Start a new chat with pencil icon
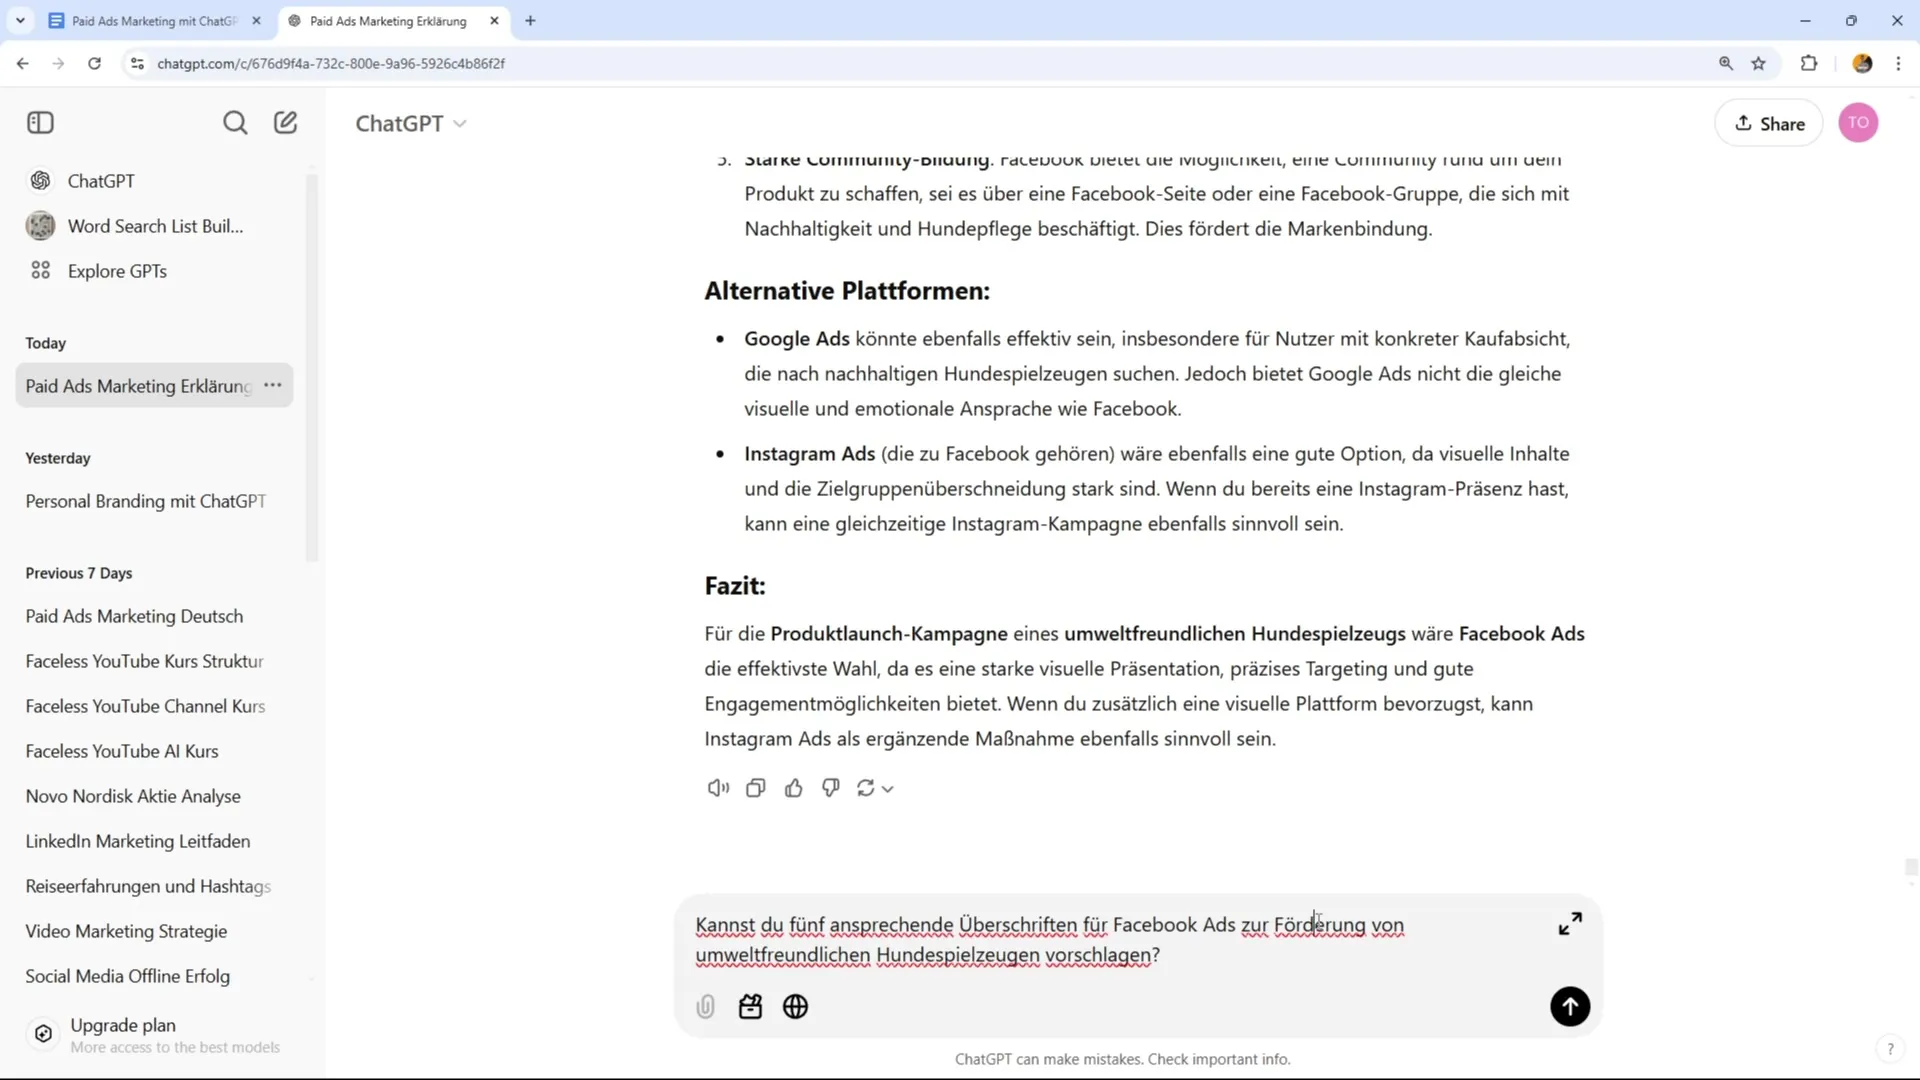Viewport: 1920px width, 1080px height. [286, 122]
